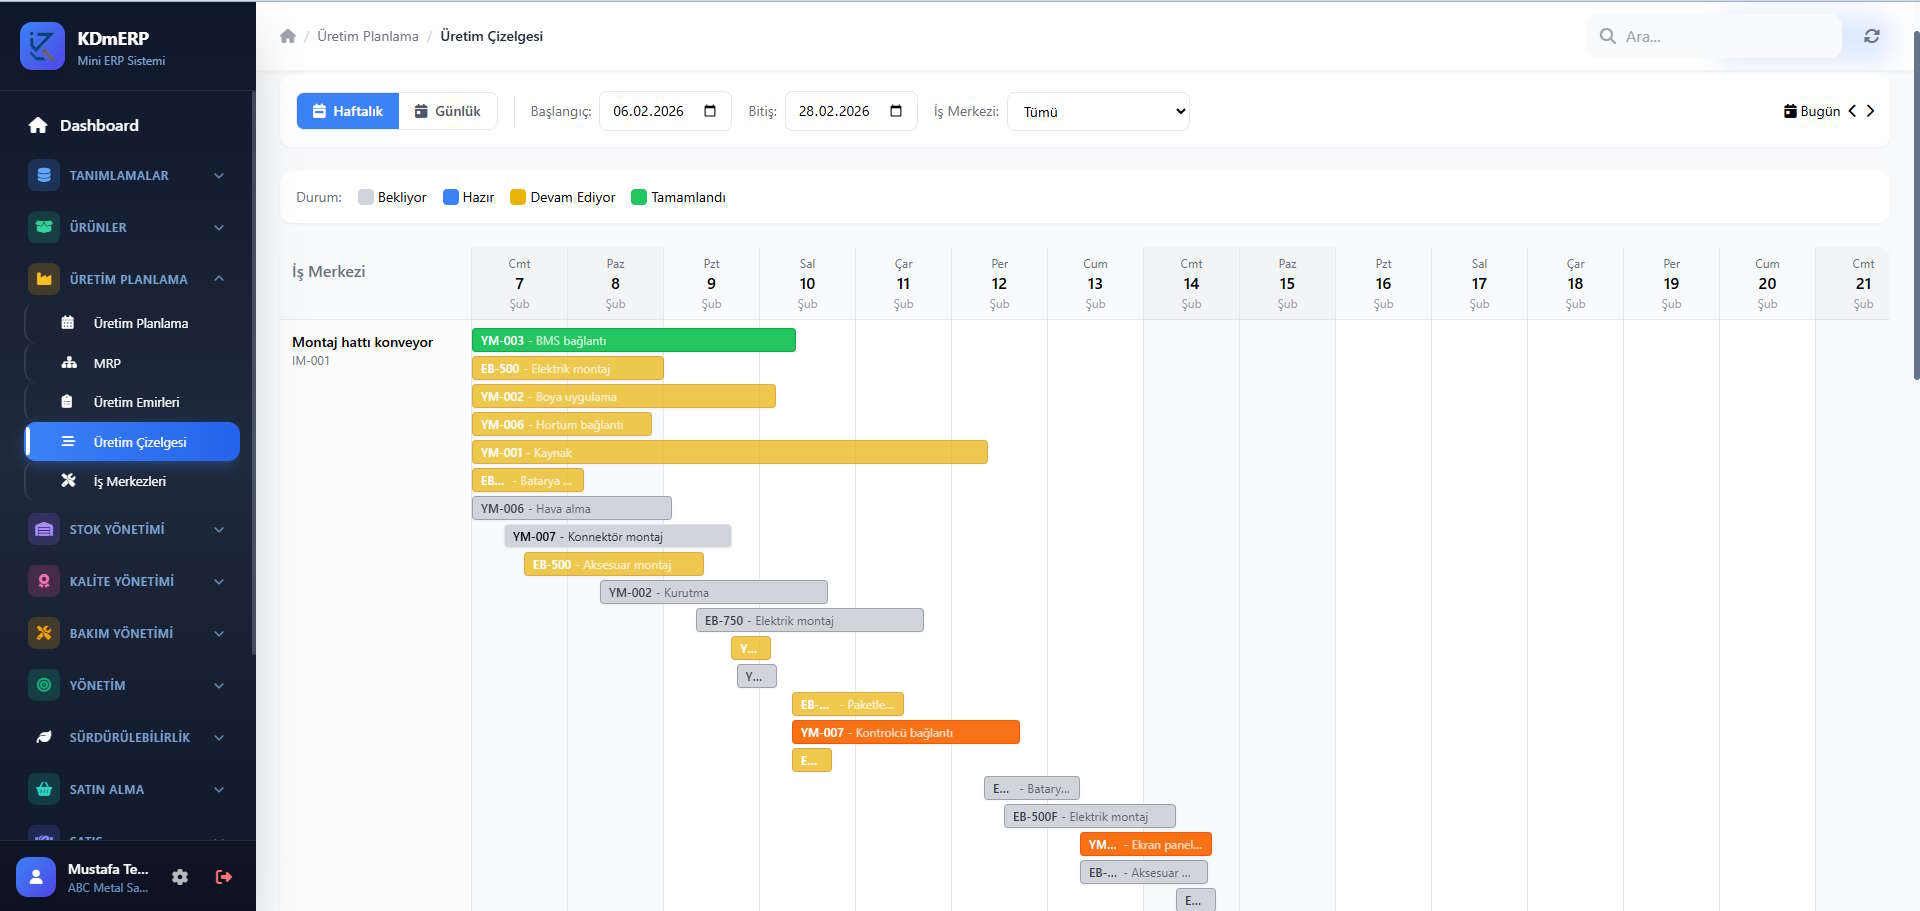The height and width of the screenshot is (911, 1920).
Task: Collapse the Üretim Planlama menu section
Action: [x=128, y=279]
